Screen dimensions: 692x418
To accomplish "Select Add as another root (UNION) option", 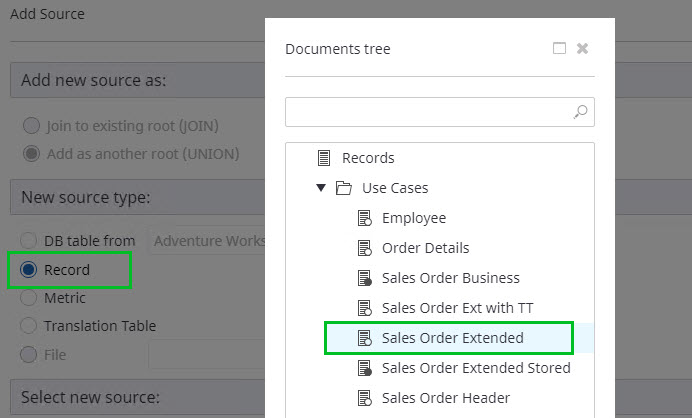I will click(x=31, y=154).
